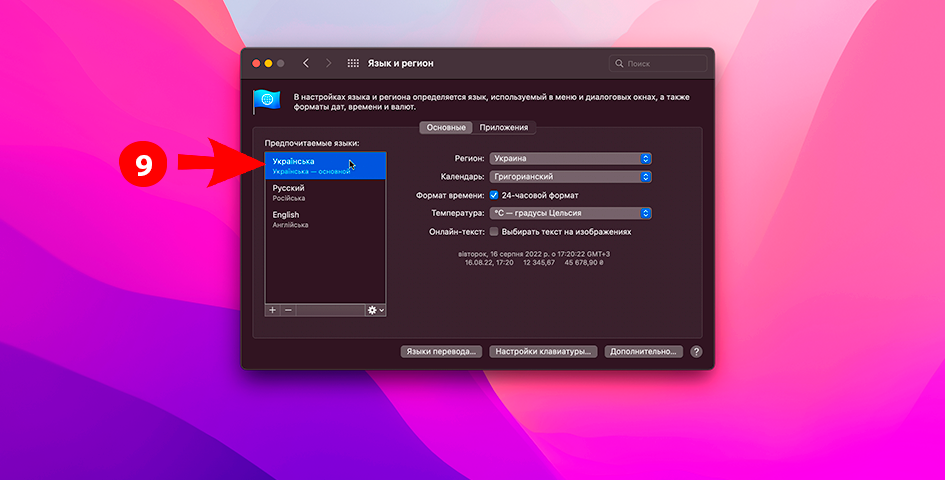Switch to the Приложения tab
This screenshot has width=945, height=480.
click(504, 128)
